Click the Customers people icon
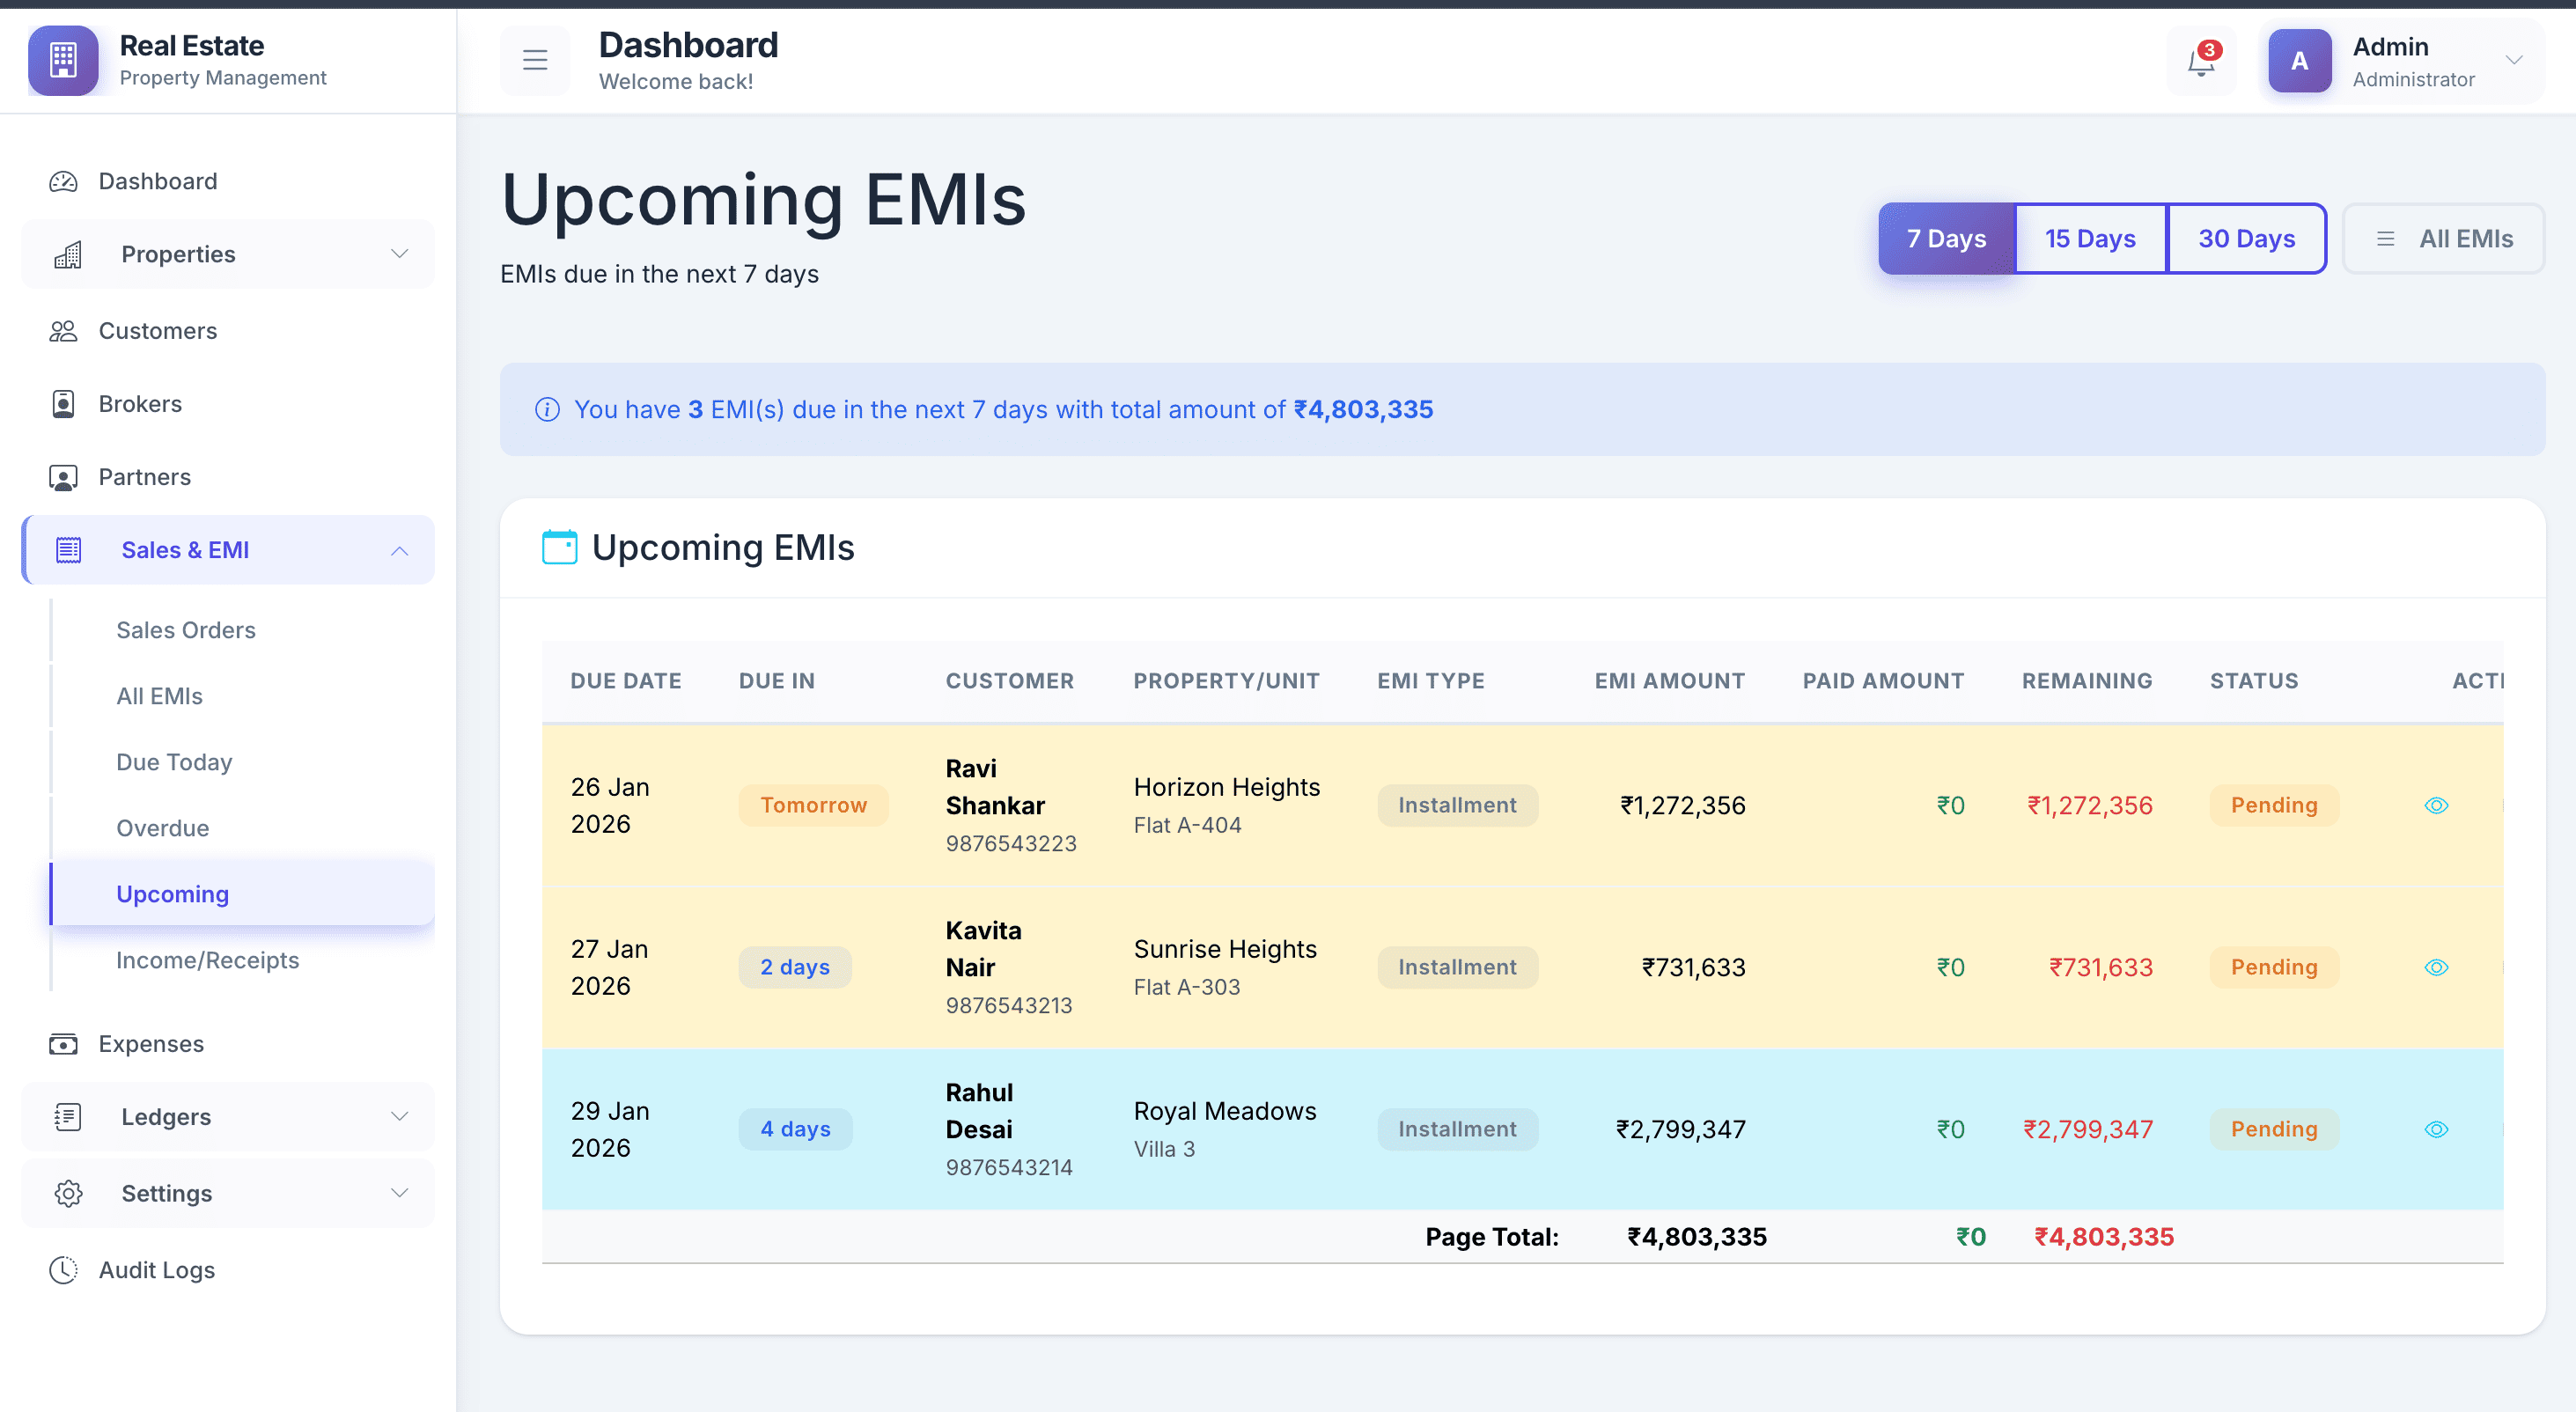 [63, 331]
